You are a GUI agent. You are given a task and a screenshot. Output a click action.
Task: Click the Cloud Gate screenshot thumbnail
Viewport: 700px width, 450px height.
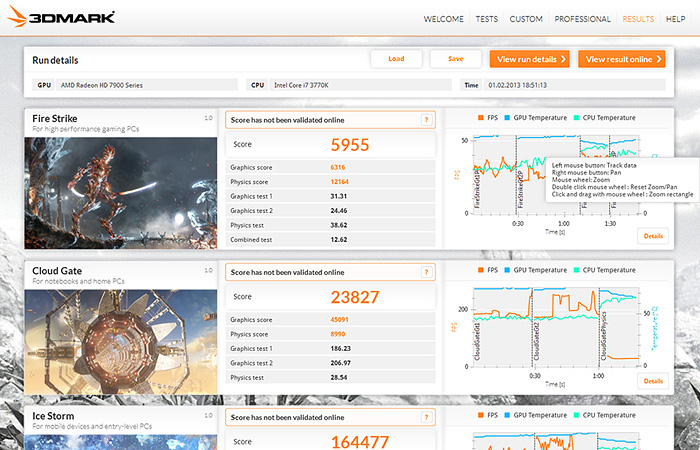(x=121, y=342)
